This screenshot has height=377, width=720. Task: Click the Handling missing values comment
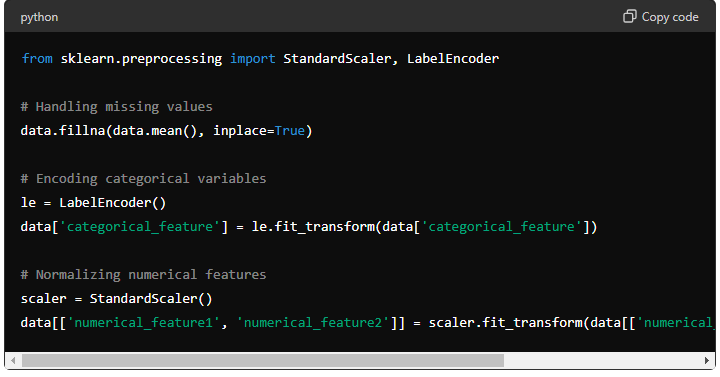coord(117,107)
